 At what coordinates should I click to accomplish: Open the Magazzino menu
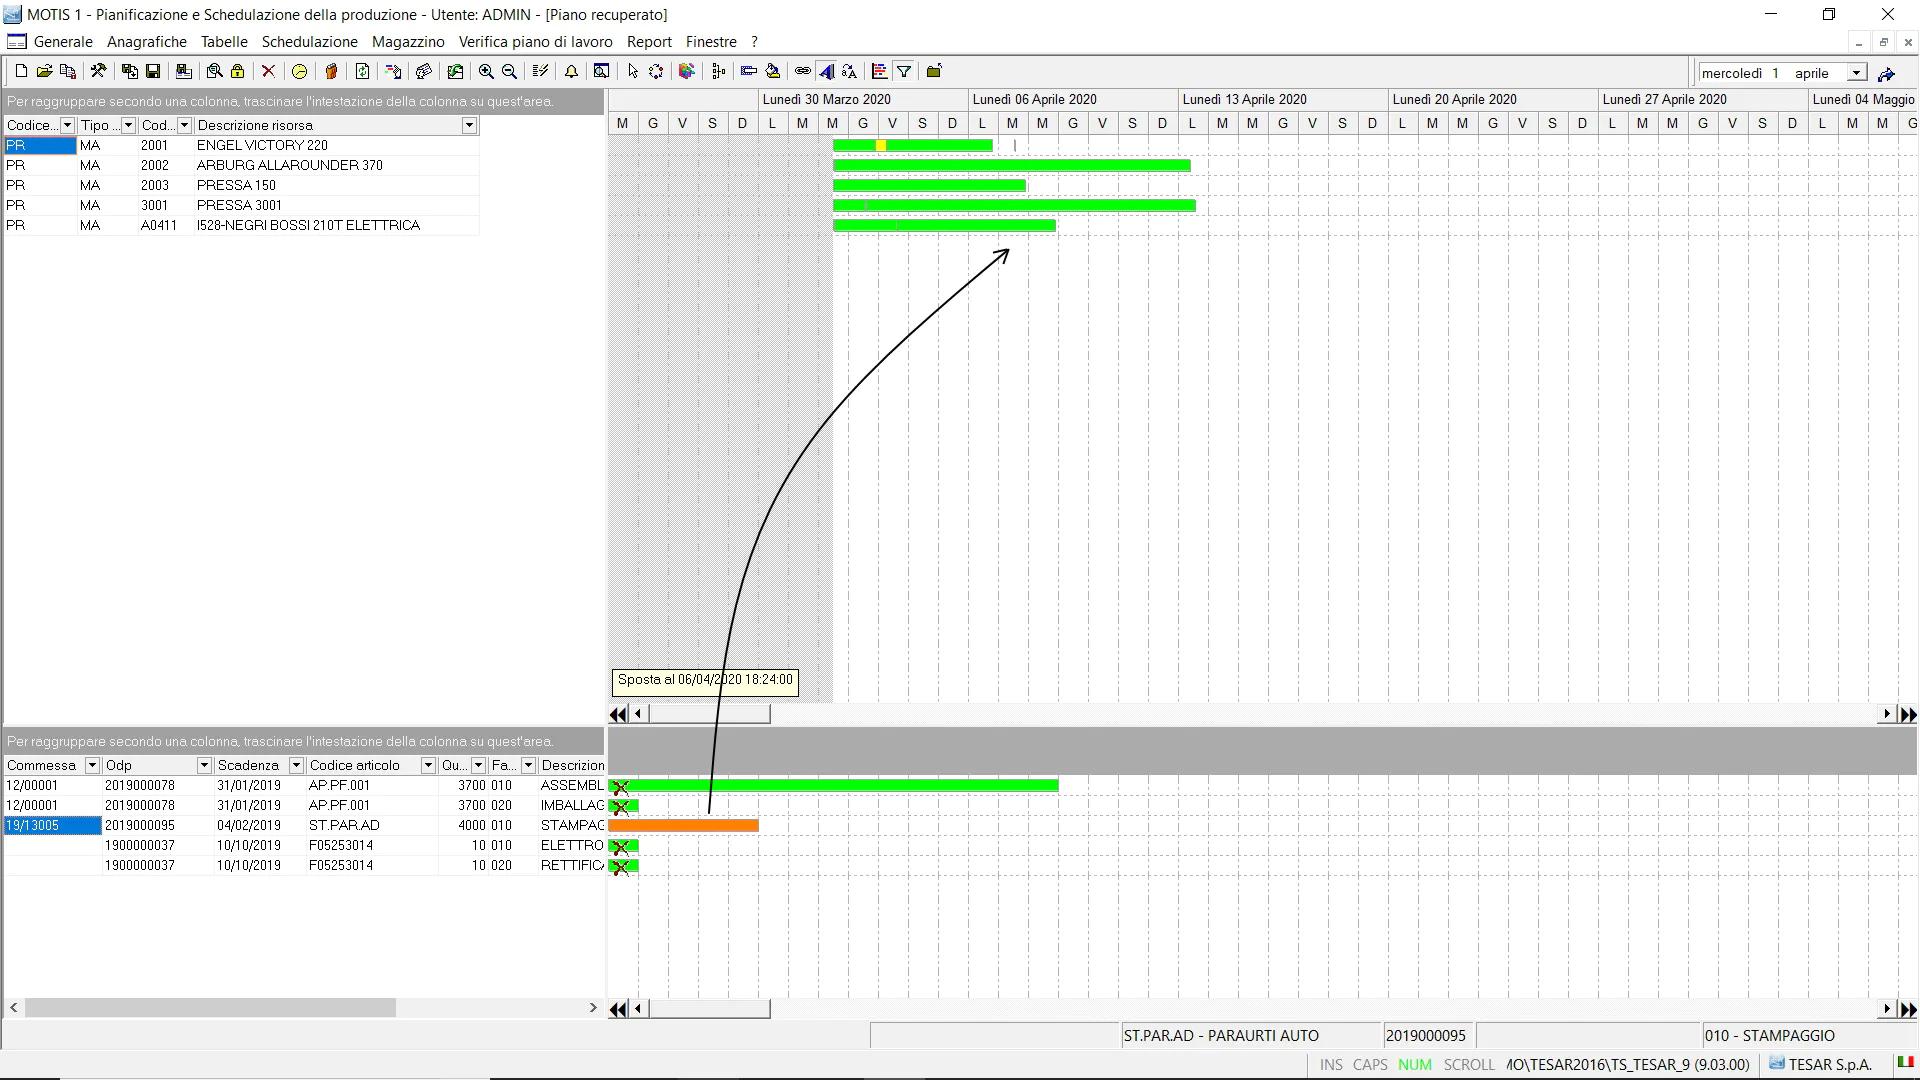[x=408, y=42]
